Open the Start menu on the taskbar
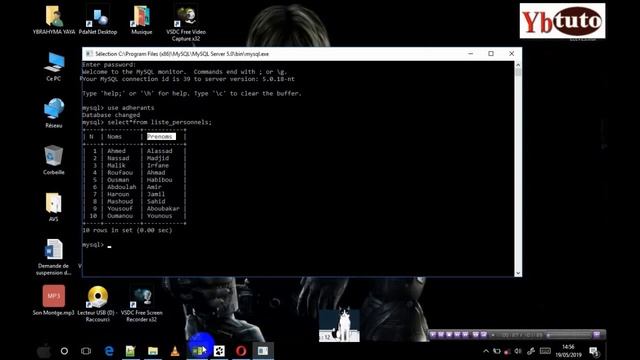Screen dimensions: 640x360 [43, 351]
